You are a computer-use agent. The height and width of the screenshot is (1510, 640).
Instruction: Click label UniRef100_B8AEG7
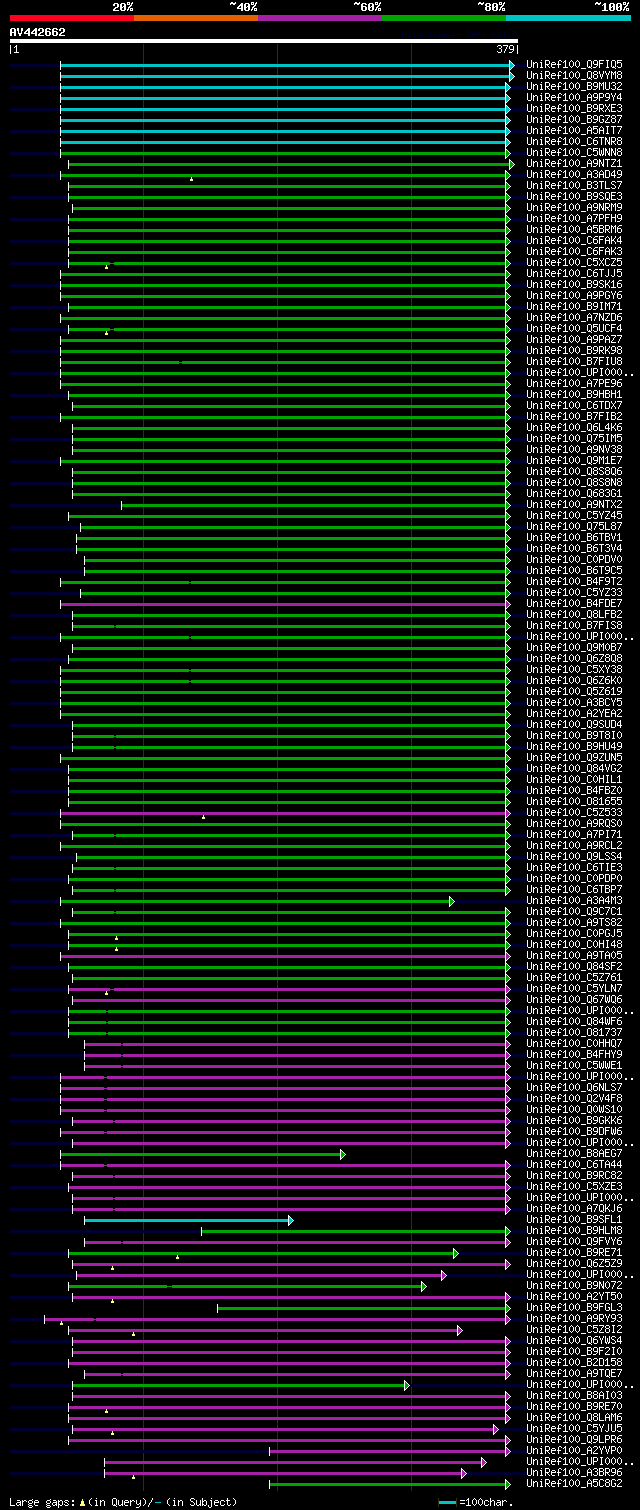click(x=574, y=1153)
